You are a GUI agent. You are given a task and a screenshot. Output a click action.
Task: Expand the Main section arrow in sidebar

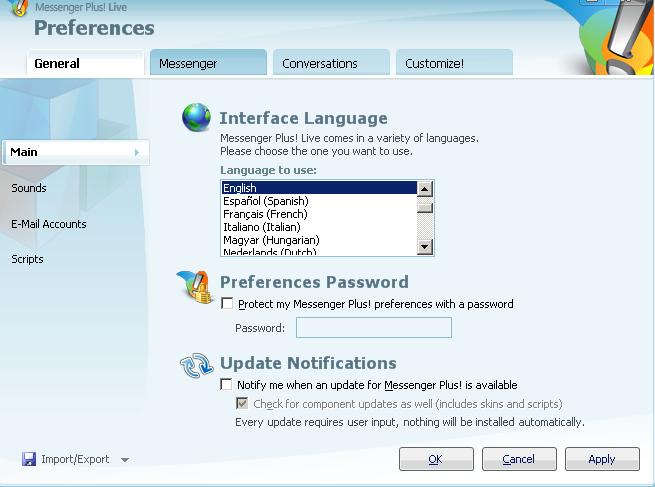[x=137, y=152]
